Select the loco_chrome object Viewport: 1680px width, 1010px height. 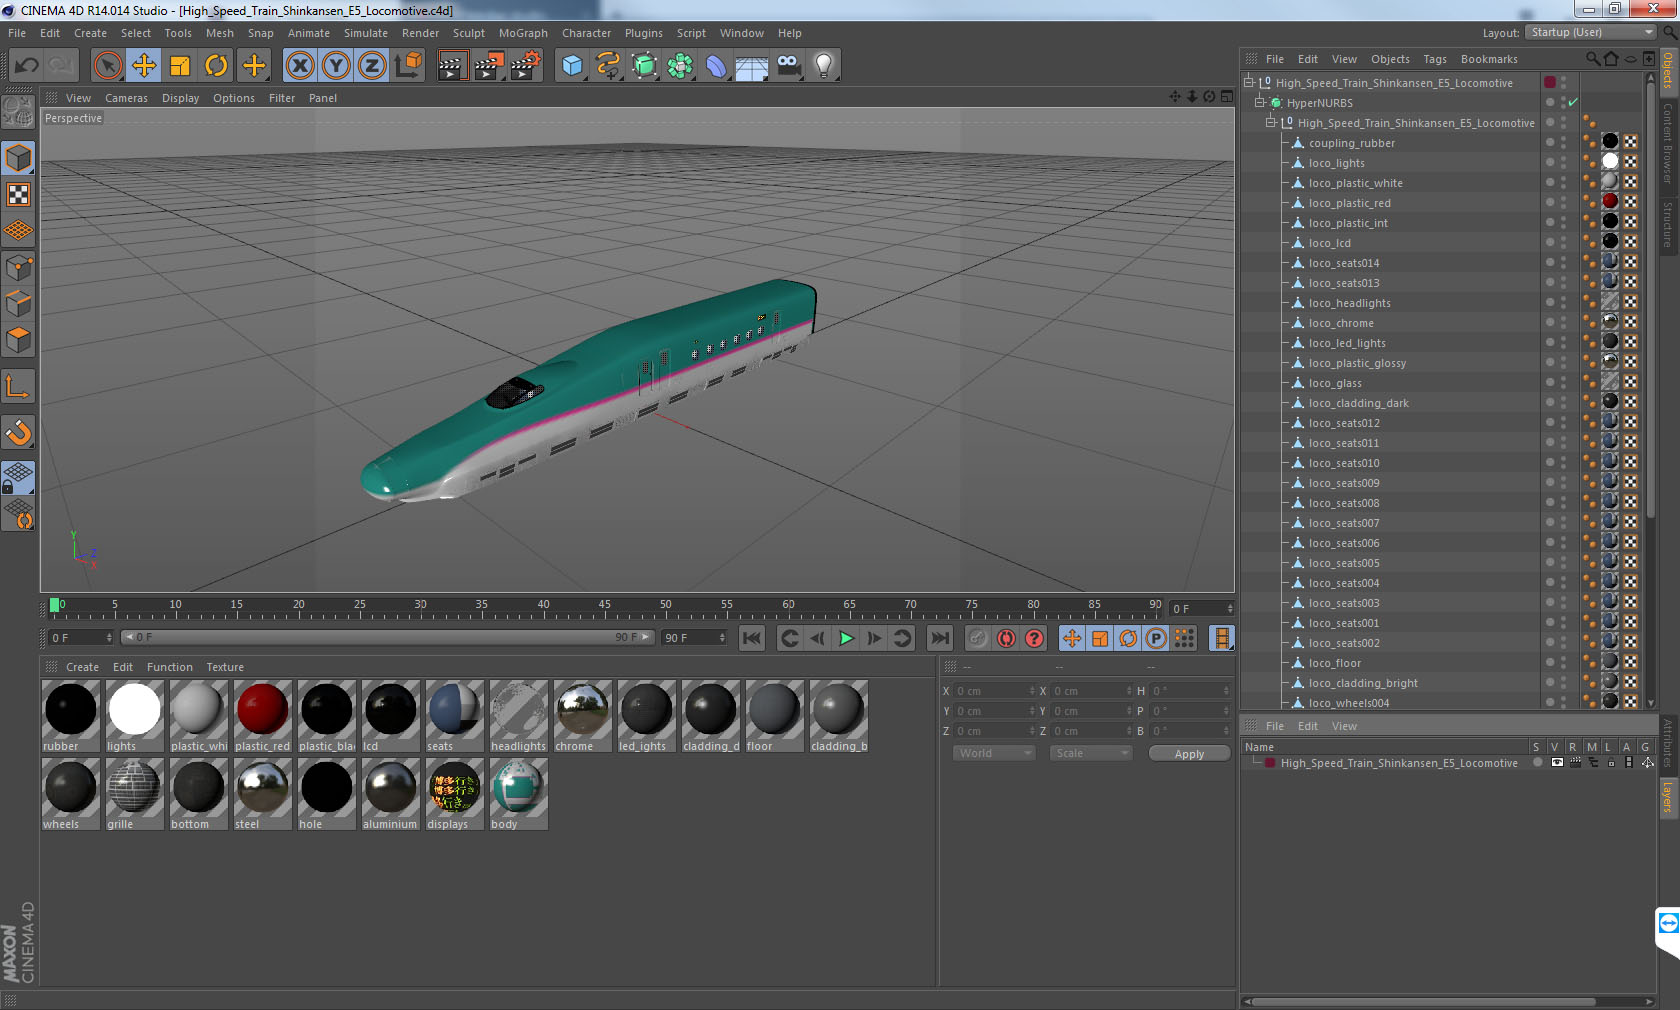(1341, 323)
